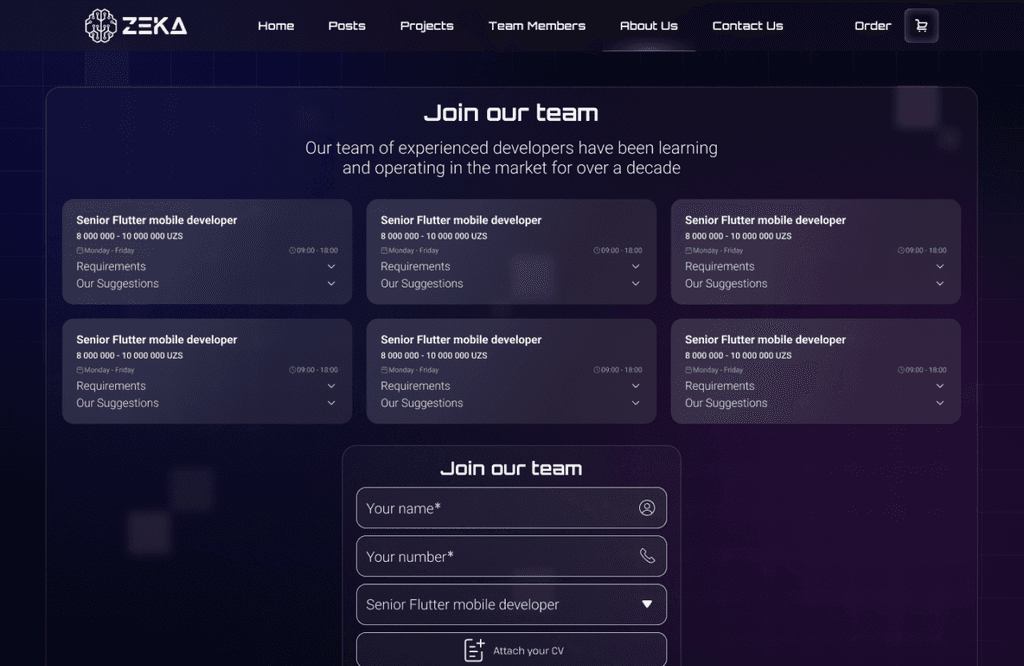Open the shopping cart icon
Screen dimensions: 1024x666
click(921, 26)
